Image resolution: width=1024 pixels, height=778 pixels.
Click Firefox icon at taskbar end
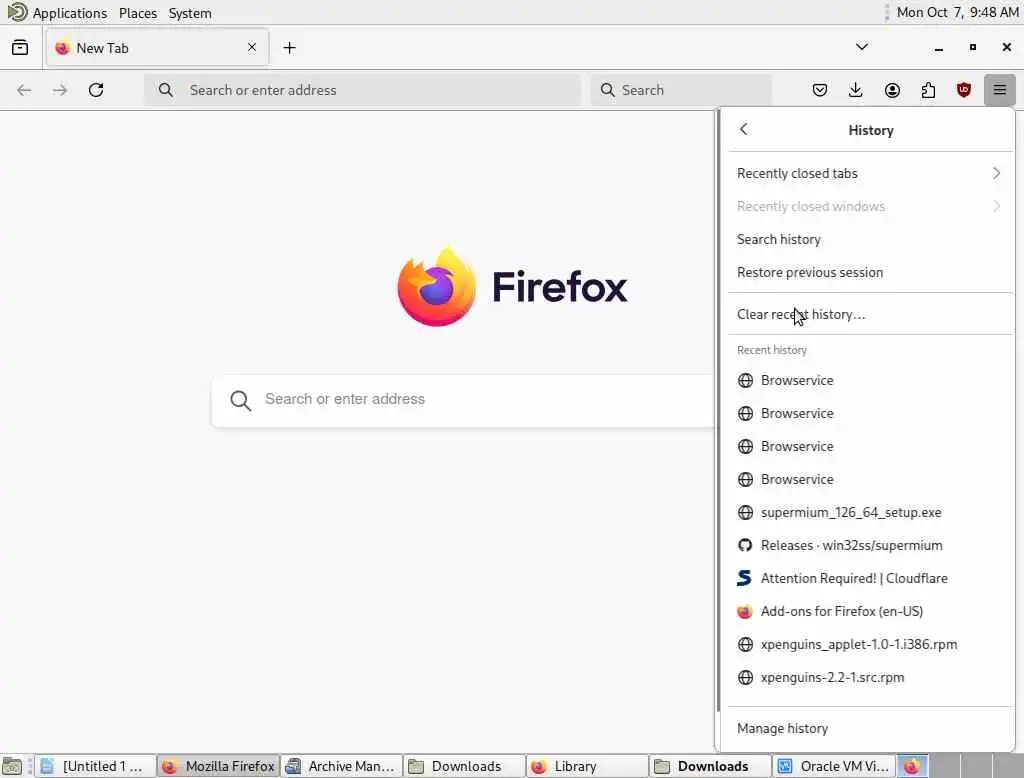[x=912, y=766]
